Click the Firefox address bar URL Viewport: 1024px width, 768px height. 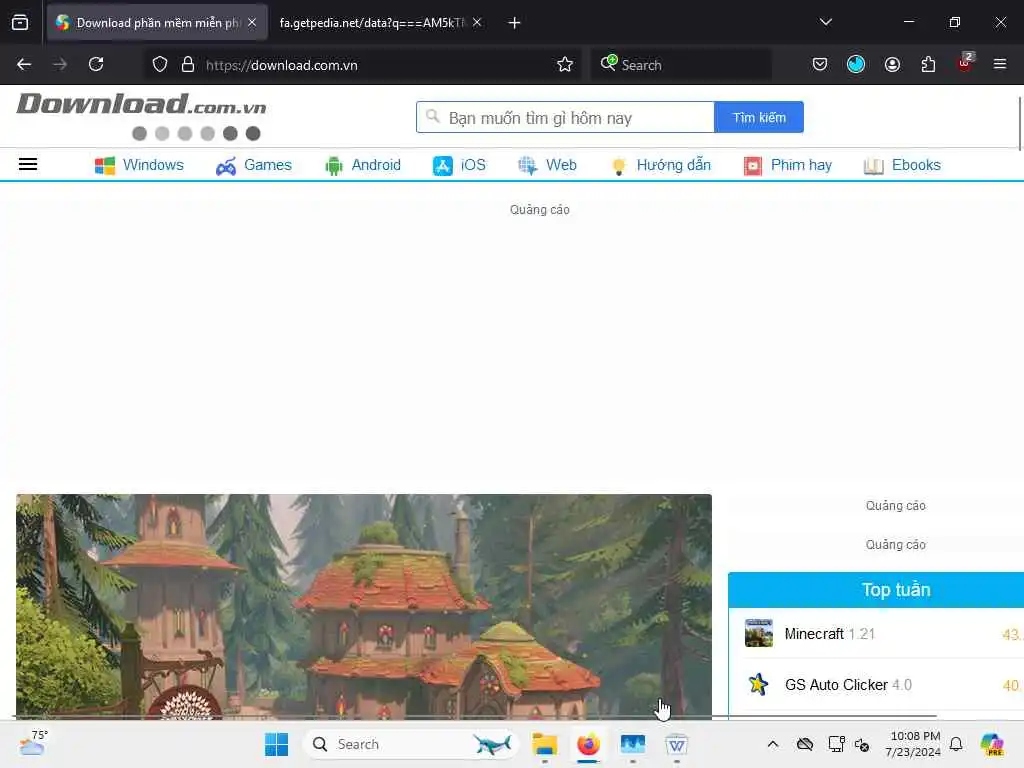281,65
